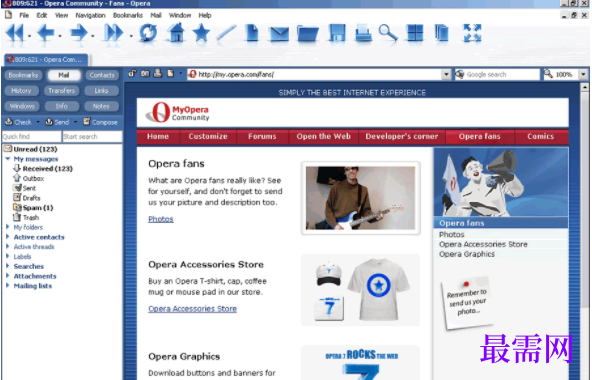Click the author mode page icon

pos(171,74)
